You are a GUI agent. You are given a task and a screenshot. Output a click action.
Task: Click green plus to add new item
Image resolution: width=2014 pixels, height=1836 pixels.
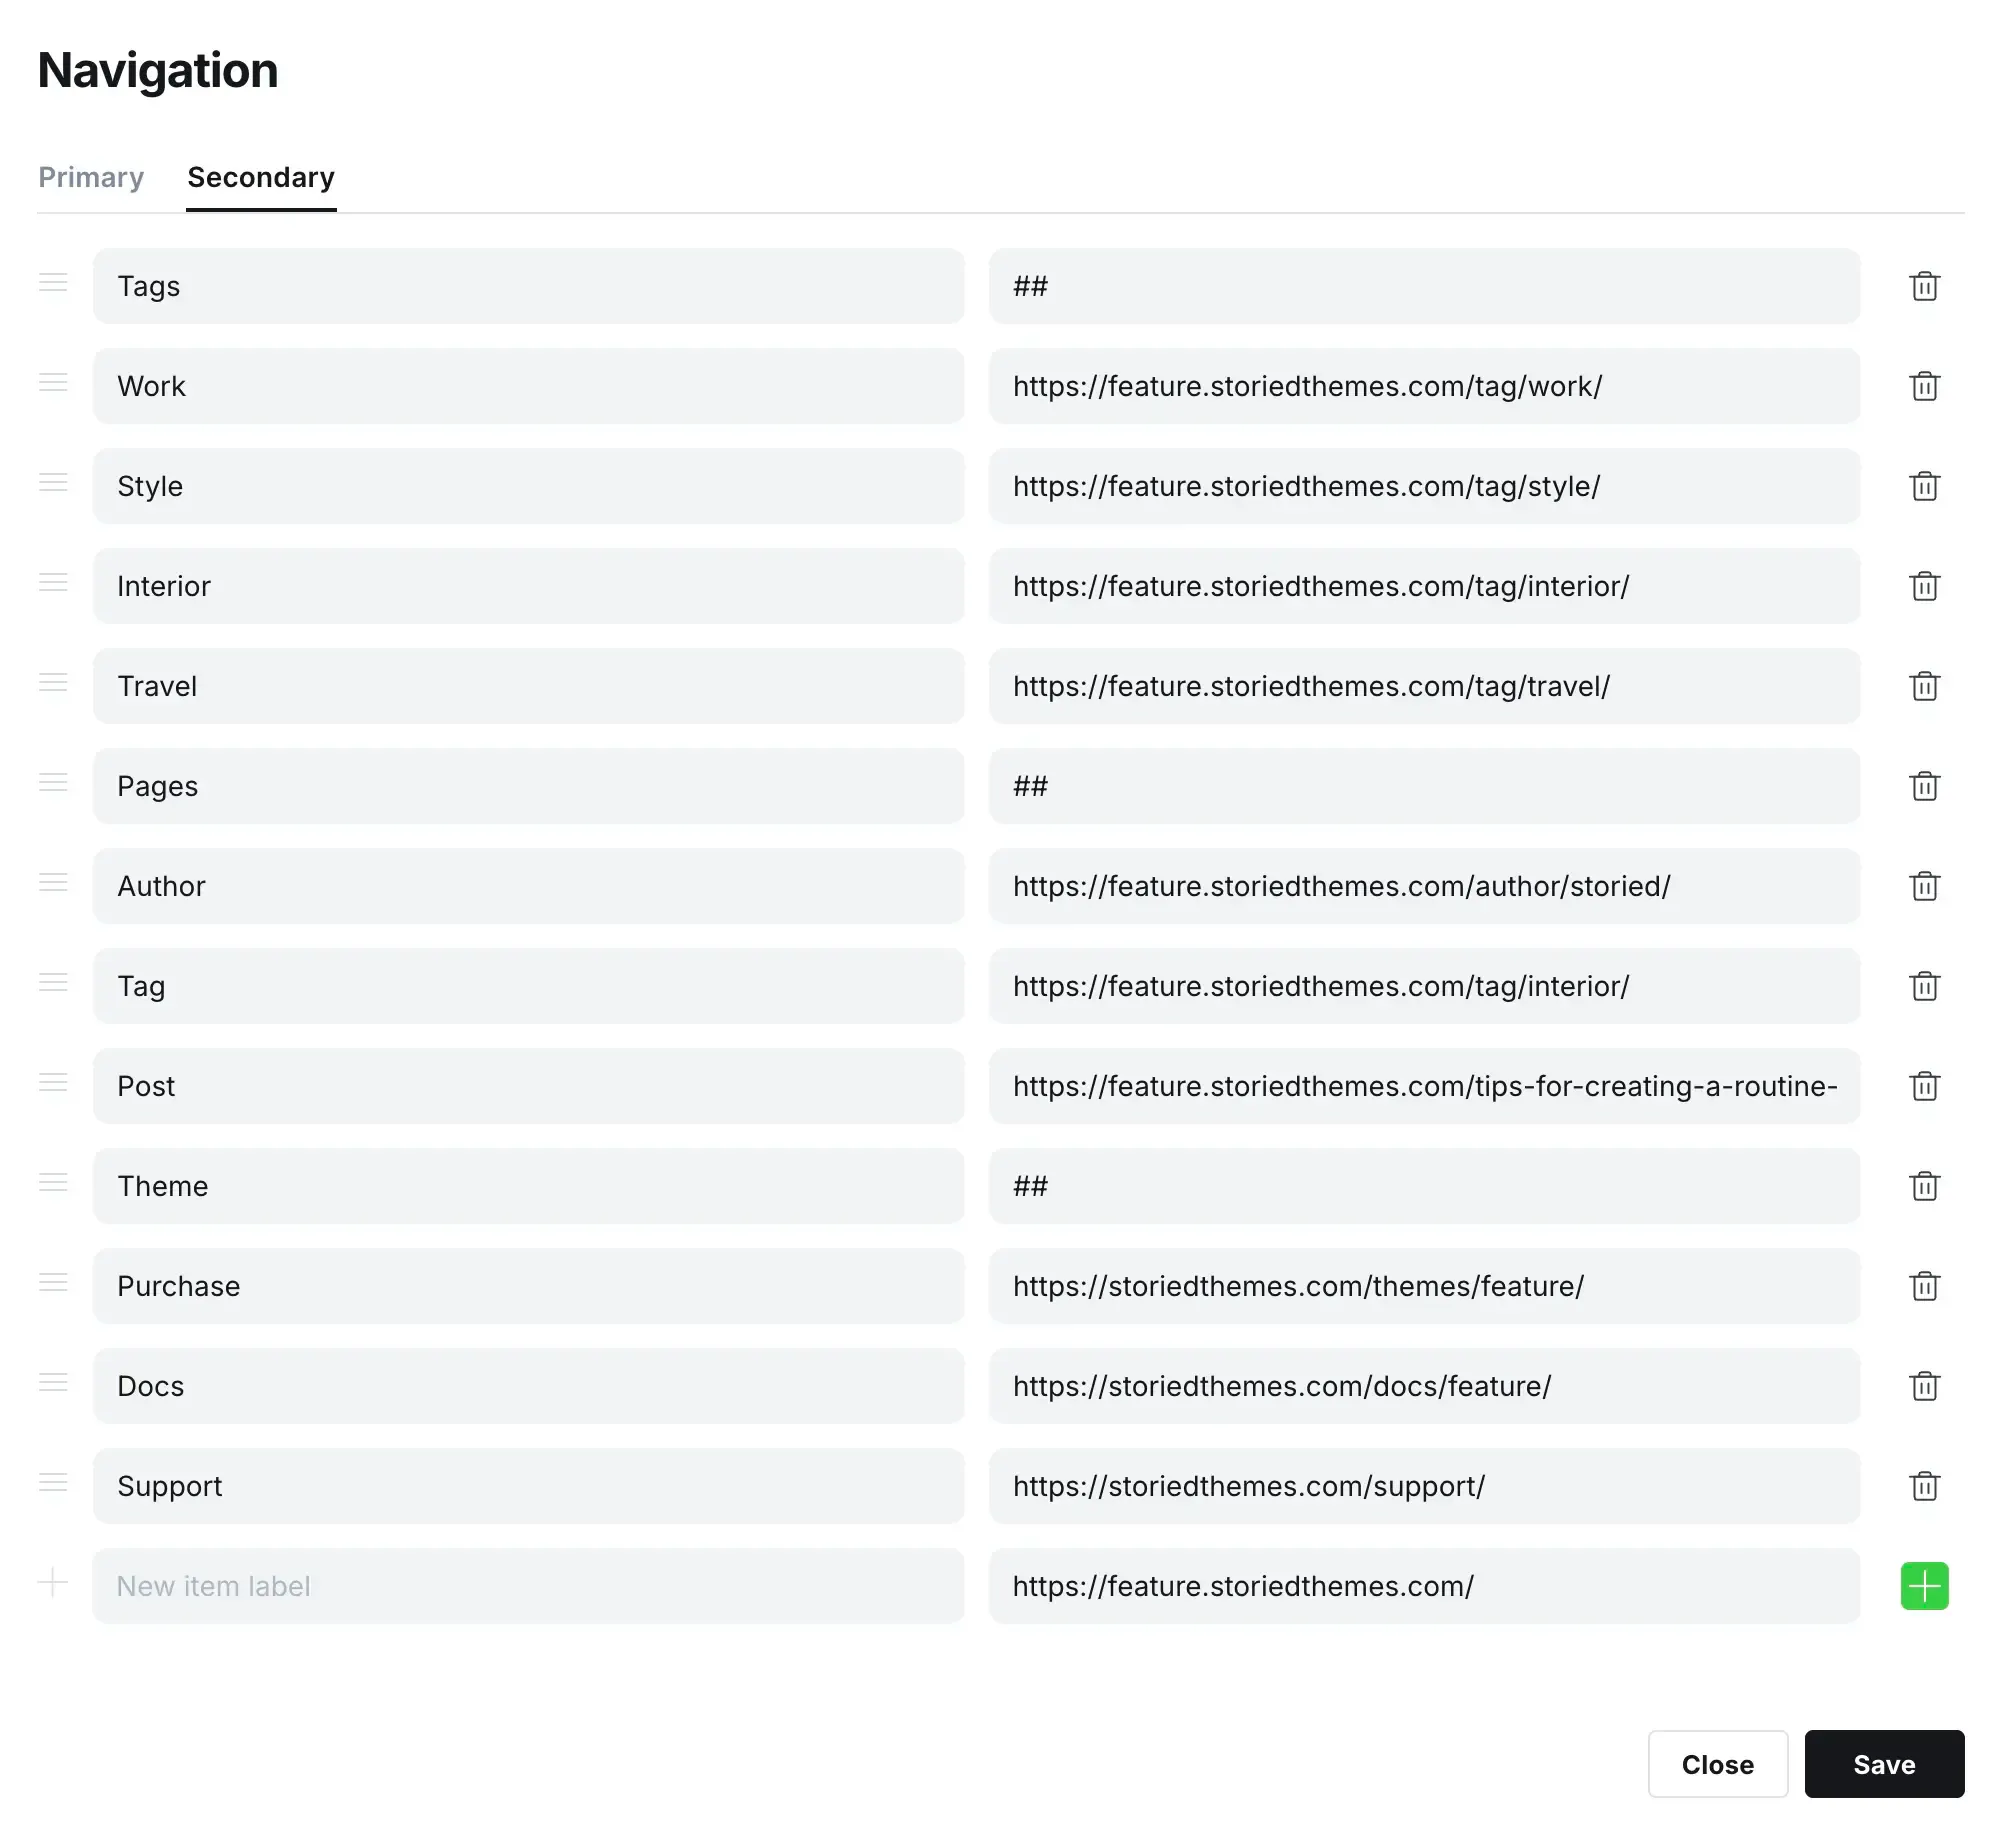(1924, 1586)
